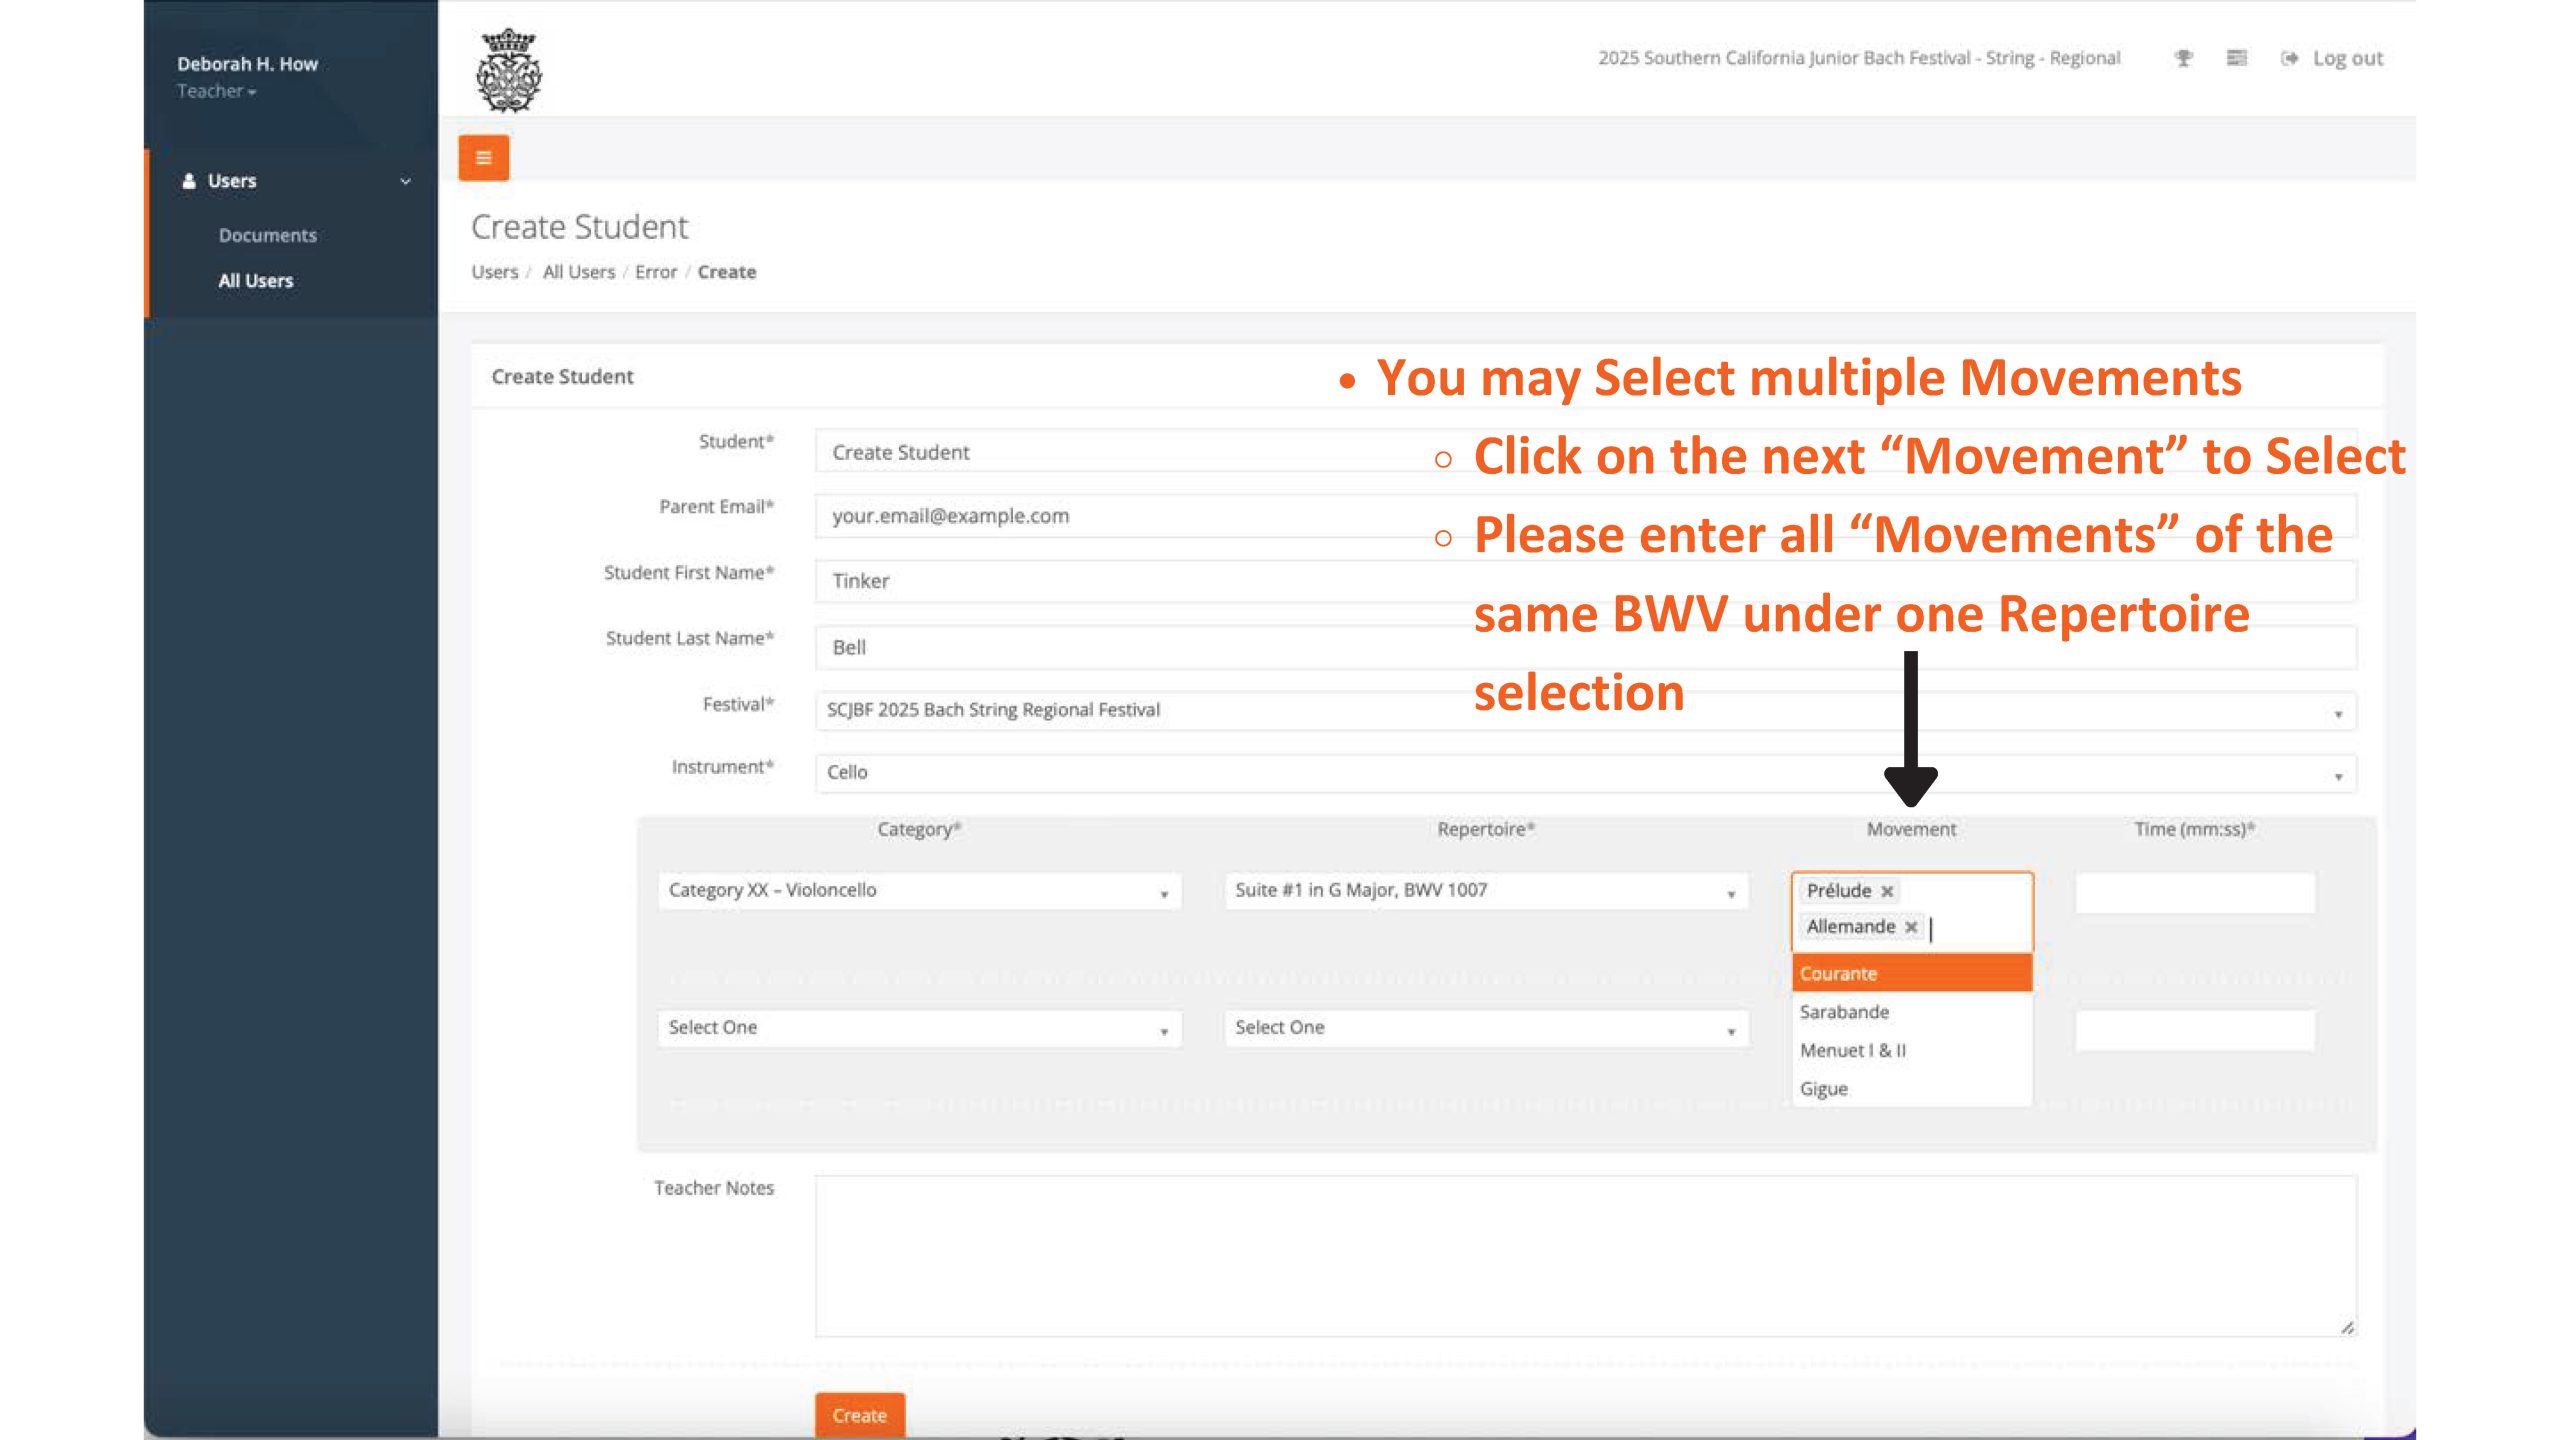
Task: Remove the Prélude movement tag
Action: [1887, 891]
